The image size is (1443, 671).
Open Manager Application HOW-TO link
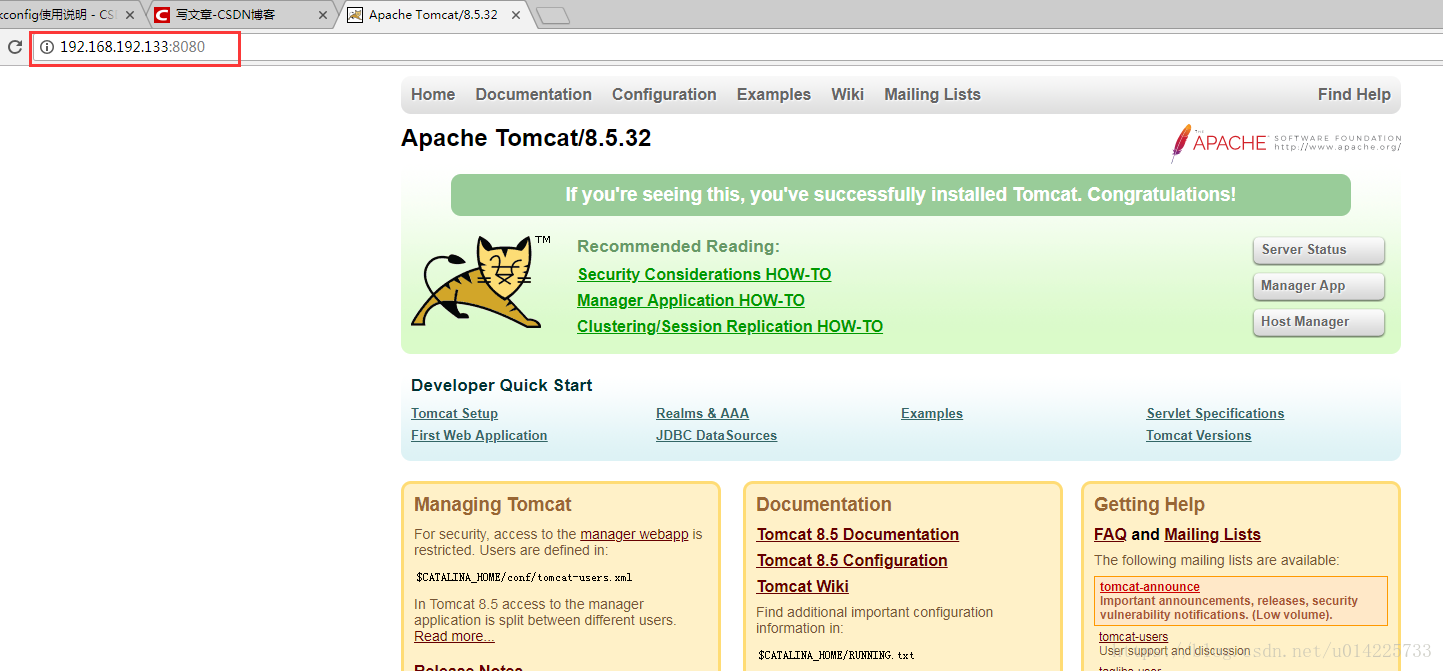tap(691, 300)
